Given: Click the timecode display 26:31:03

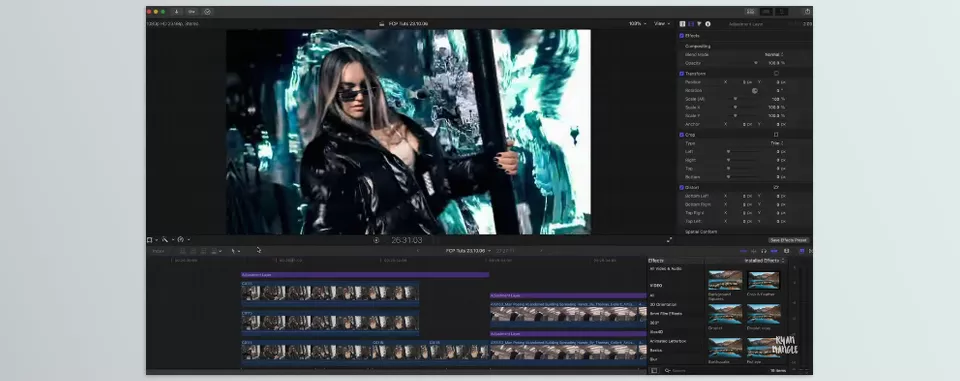Looking at the screenshot, I should pos(407,241).
